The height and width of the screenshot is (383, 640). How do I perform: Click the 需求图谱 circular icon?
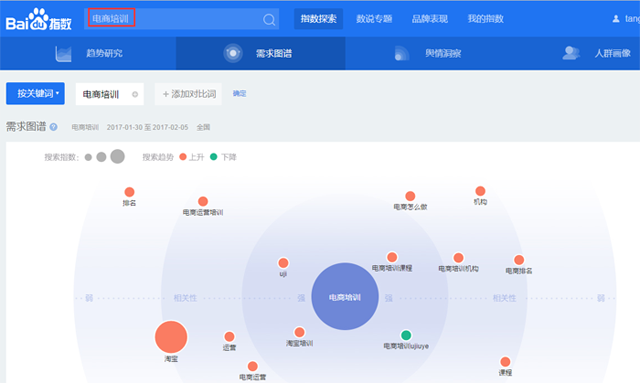233,53
